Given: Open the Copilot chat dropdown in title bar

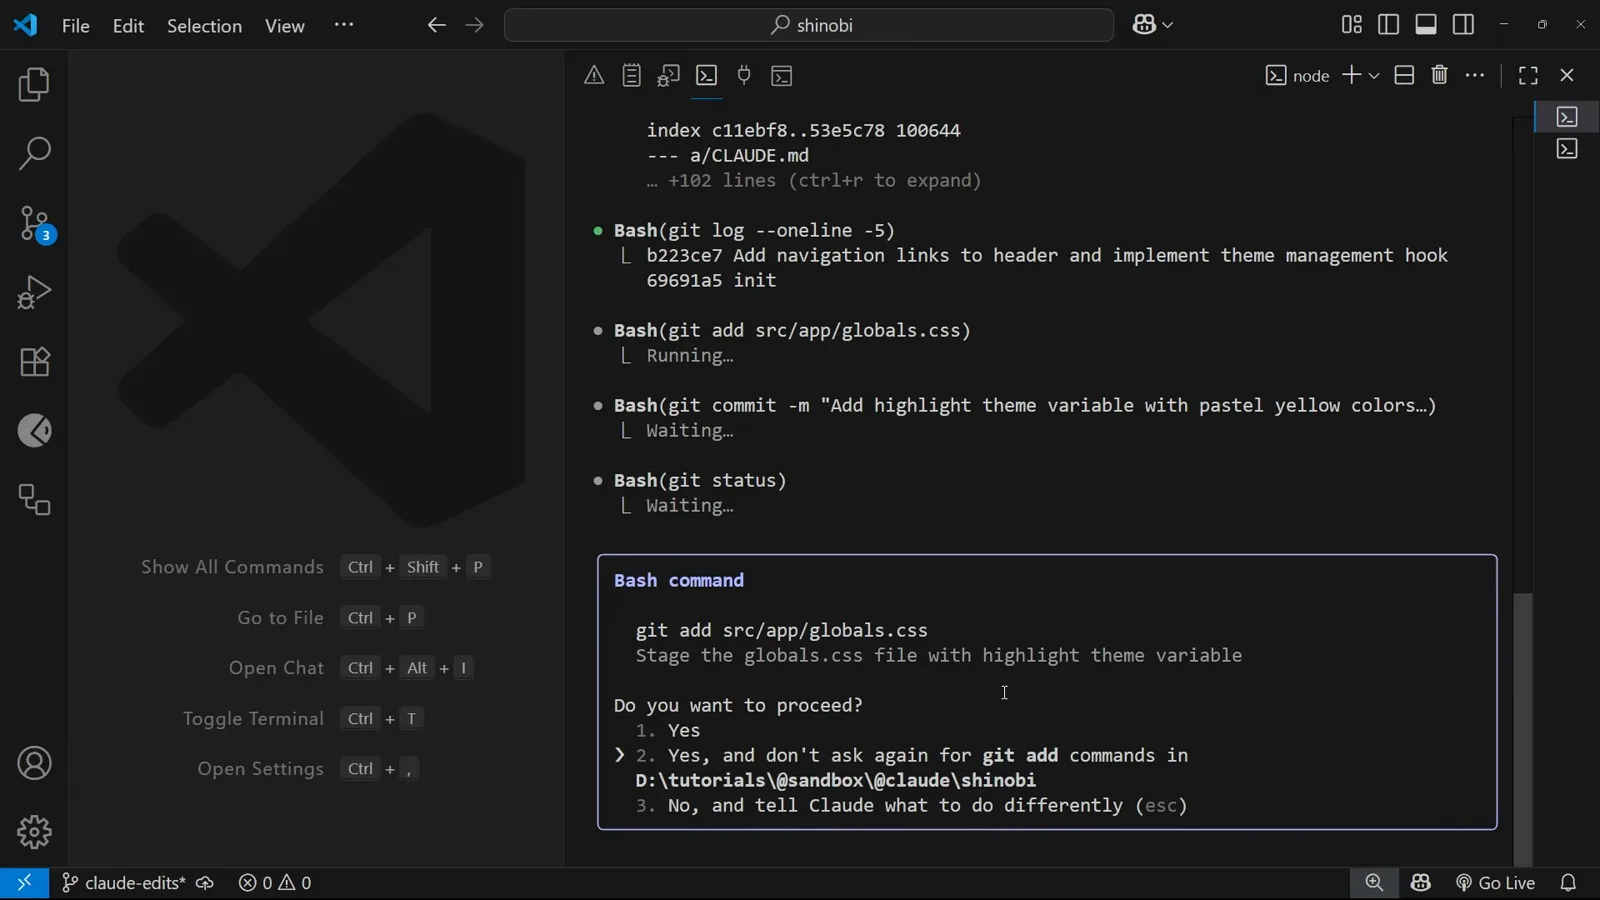Looking at the screenshot, I should (x=1153, y=25).
